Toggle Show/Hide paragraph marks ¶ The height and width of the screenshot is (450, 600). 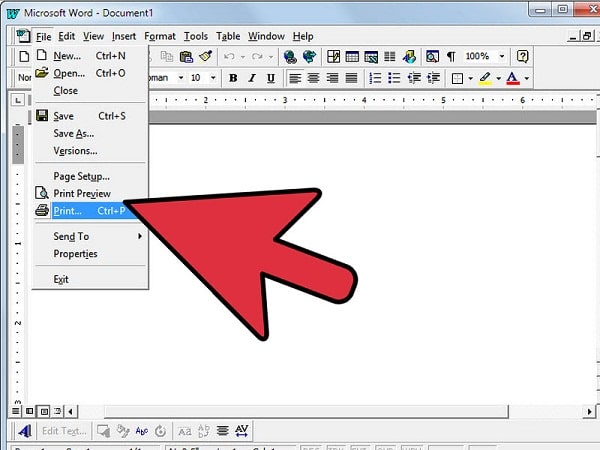(x=451, y=57)
